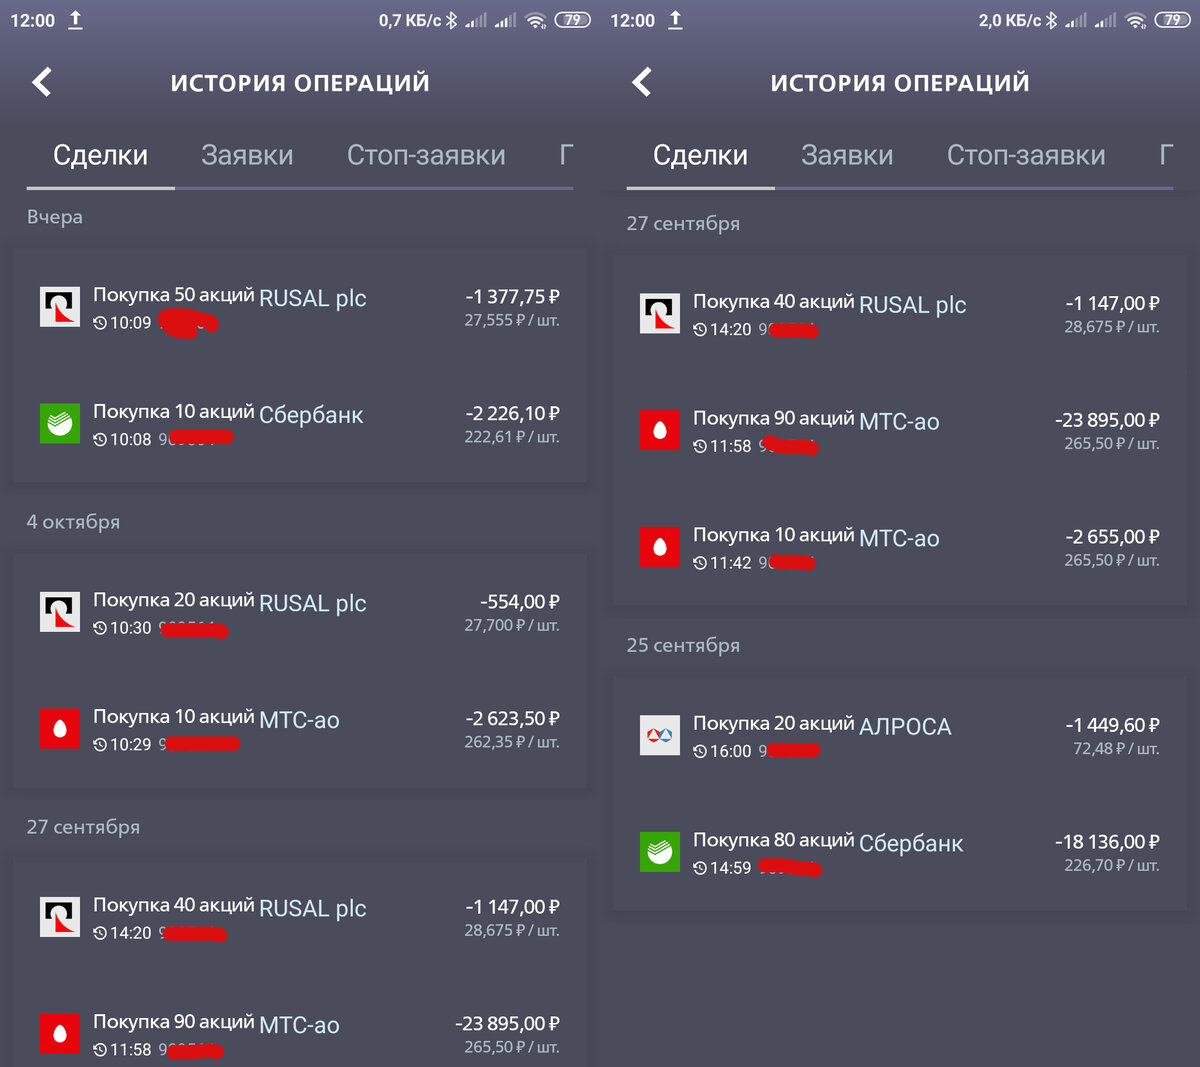
Task: Switch to Заявки tab on the right screenshot
Action: [847, 155]
